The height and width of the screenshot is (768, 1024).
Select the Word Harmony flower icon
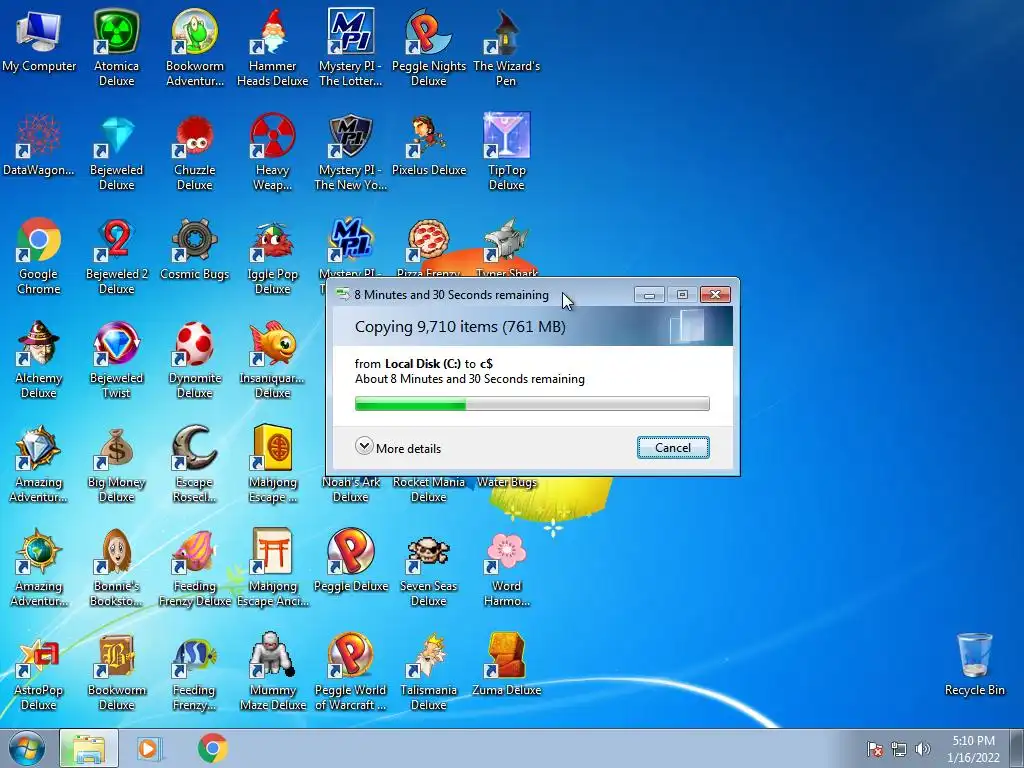[506, 568]
